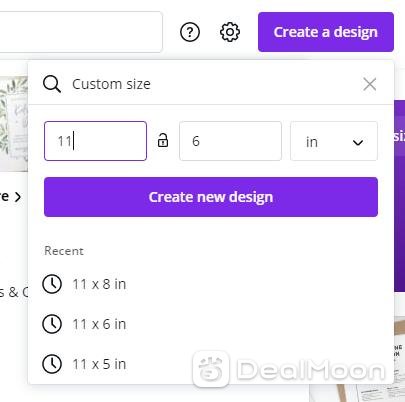The width and height of the screenshot is (405, 402).
Task: Open the help question mark icon
Action: (x=190, y=32)
